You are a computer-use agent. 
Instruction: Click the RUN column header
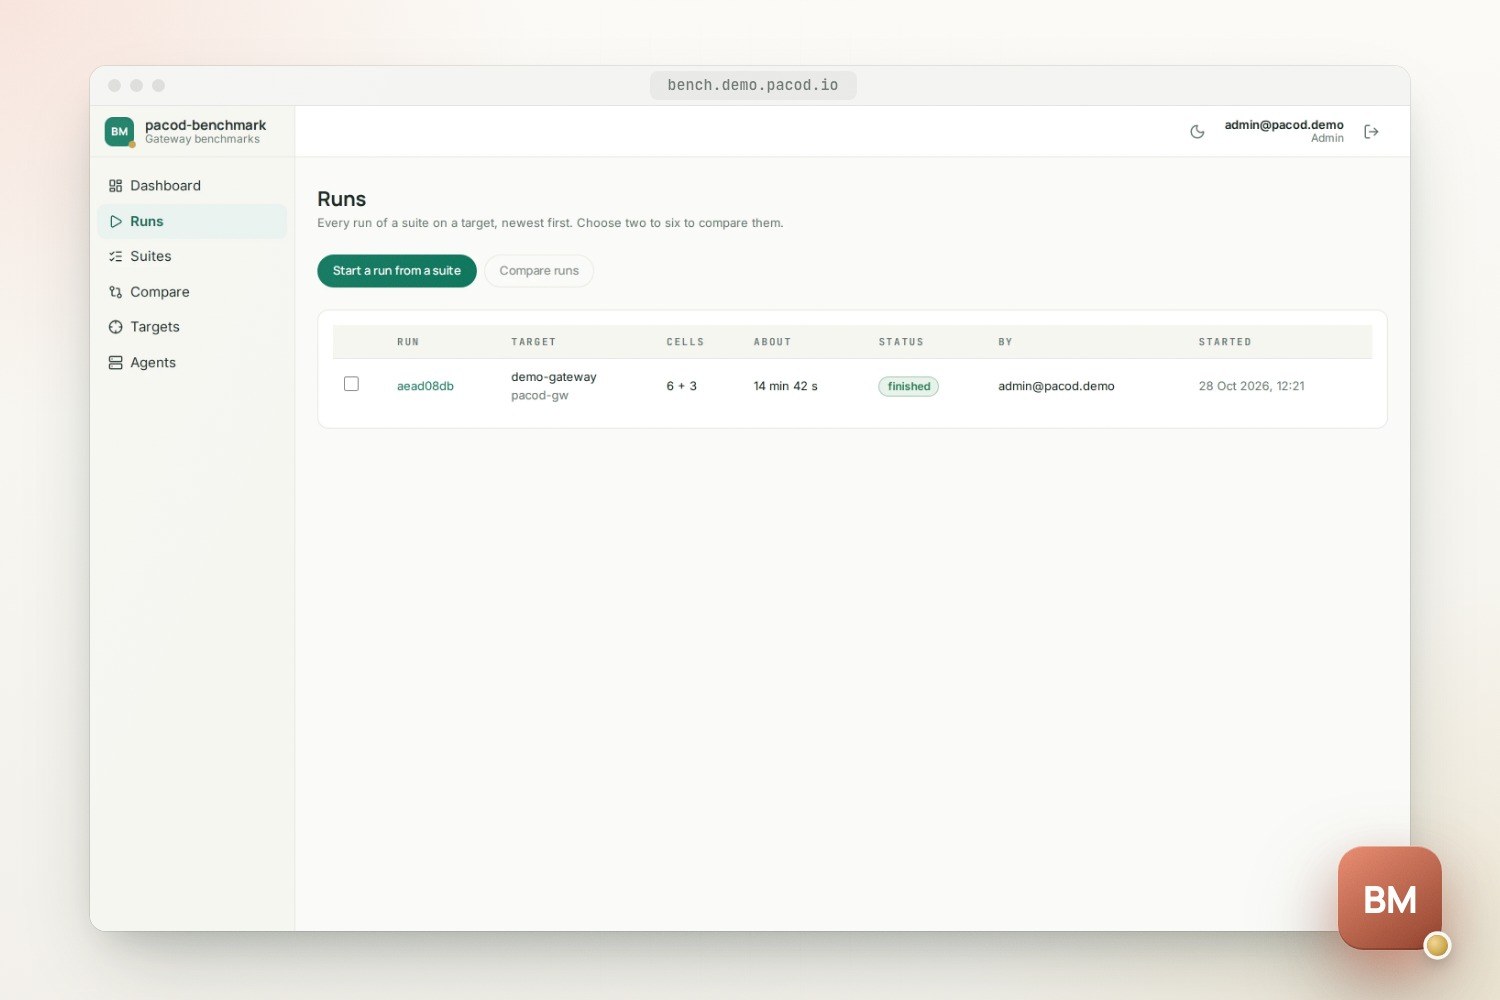click(408, 342)
